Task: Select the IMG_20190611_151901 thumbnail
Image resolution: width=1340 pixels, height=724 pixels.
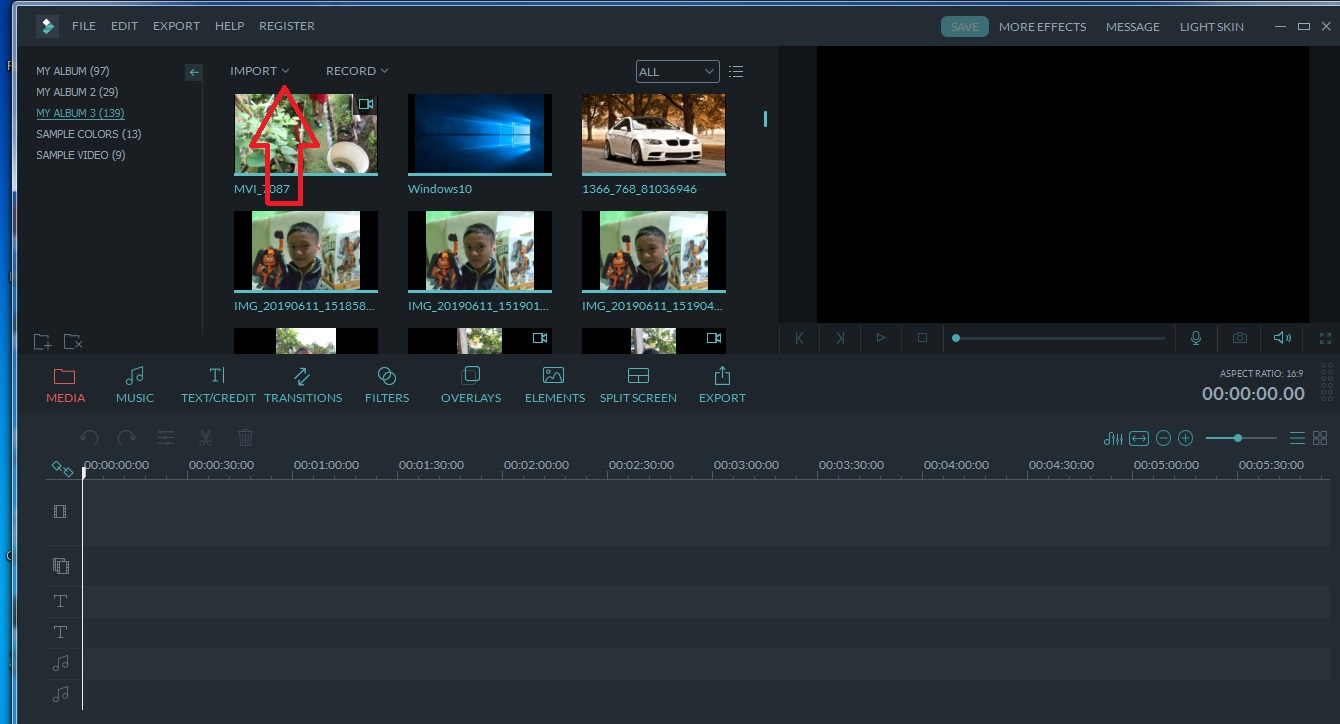Action: coord(480,251)
